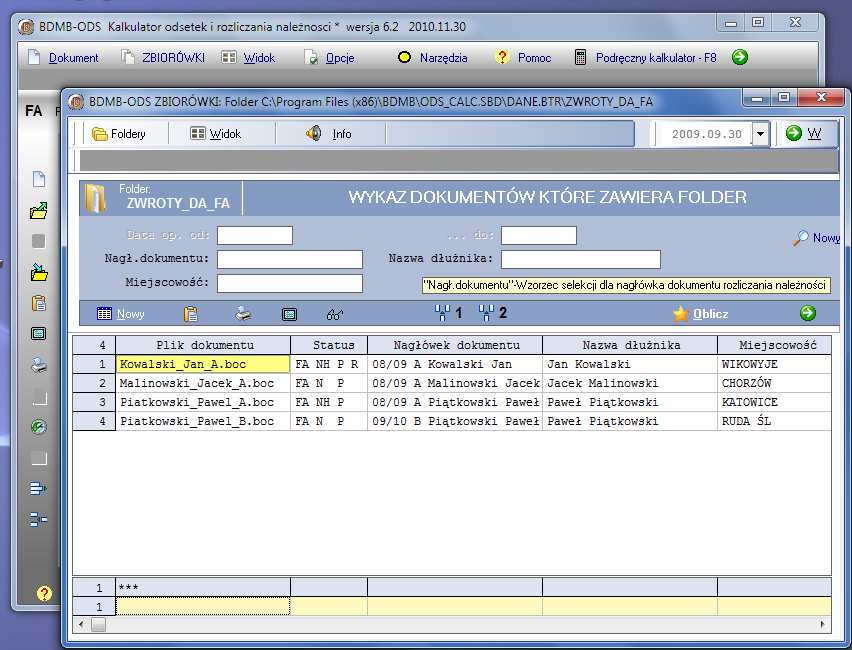Open Foldery in the Zbiorówki window
Viewport: 852px width, 650px height.
coord(118,134)
